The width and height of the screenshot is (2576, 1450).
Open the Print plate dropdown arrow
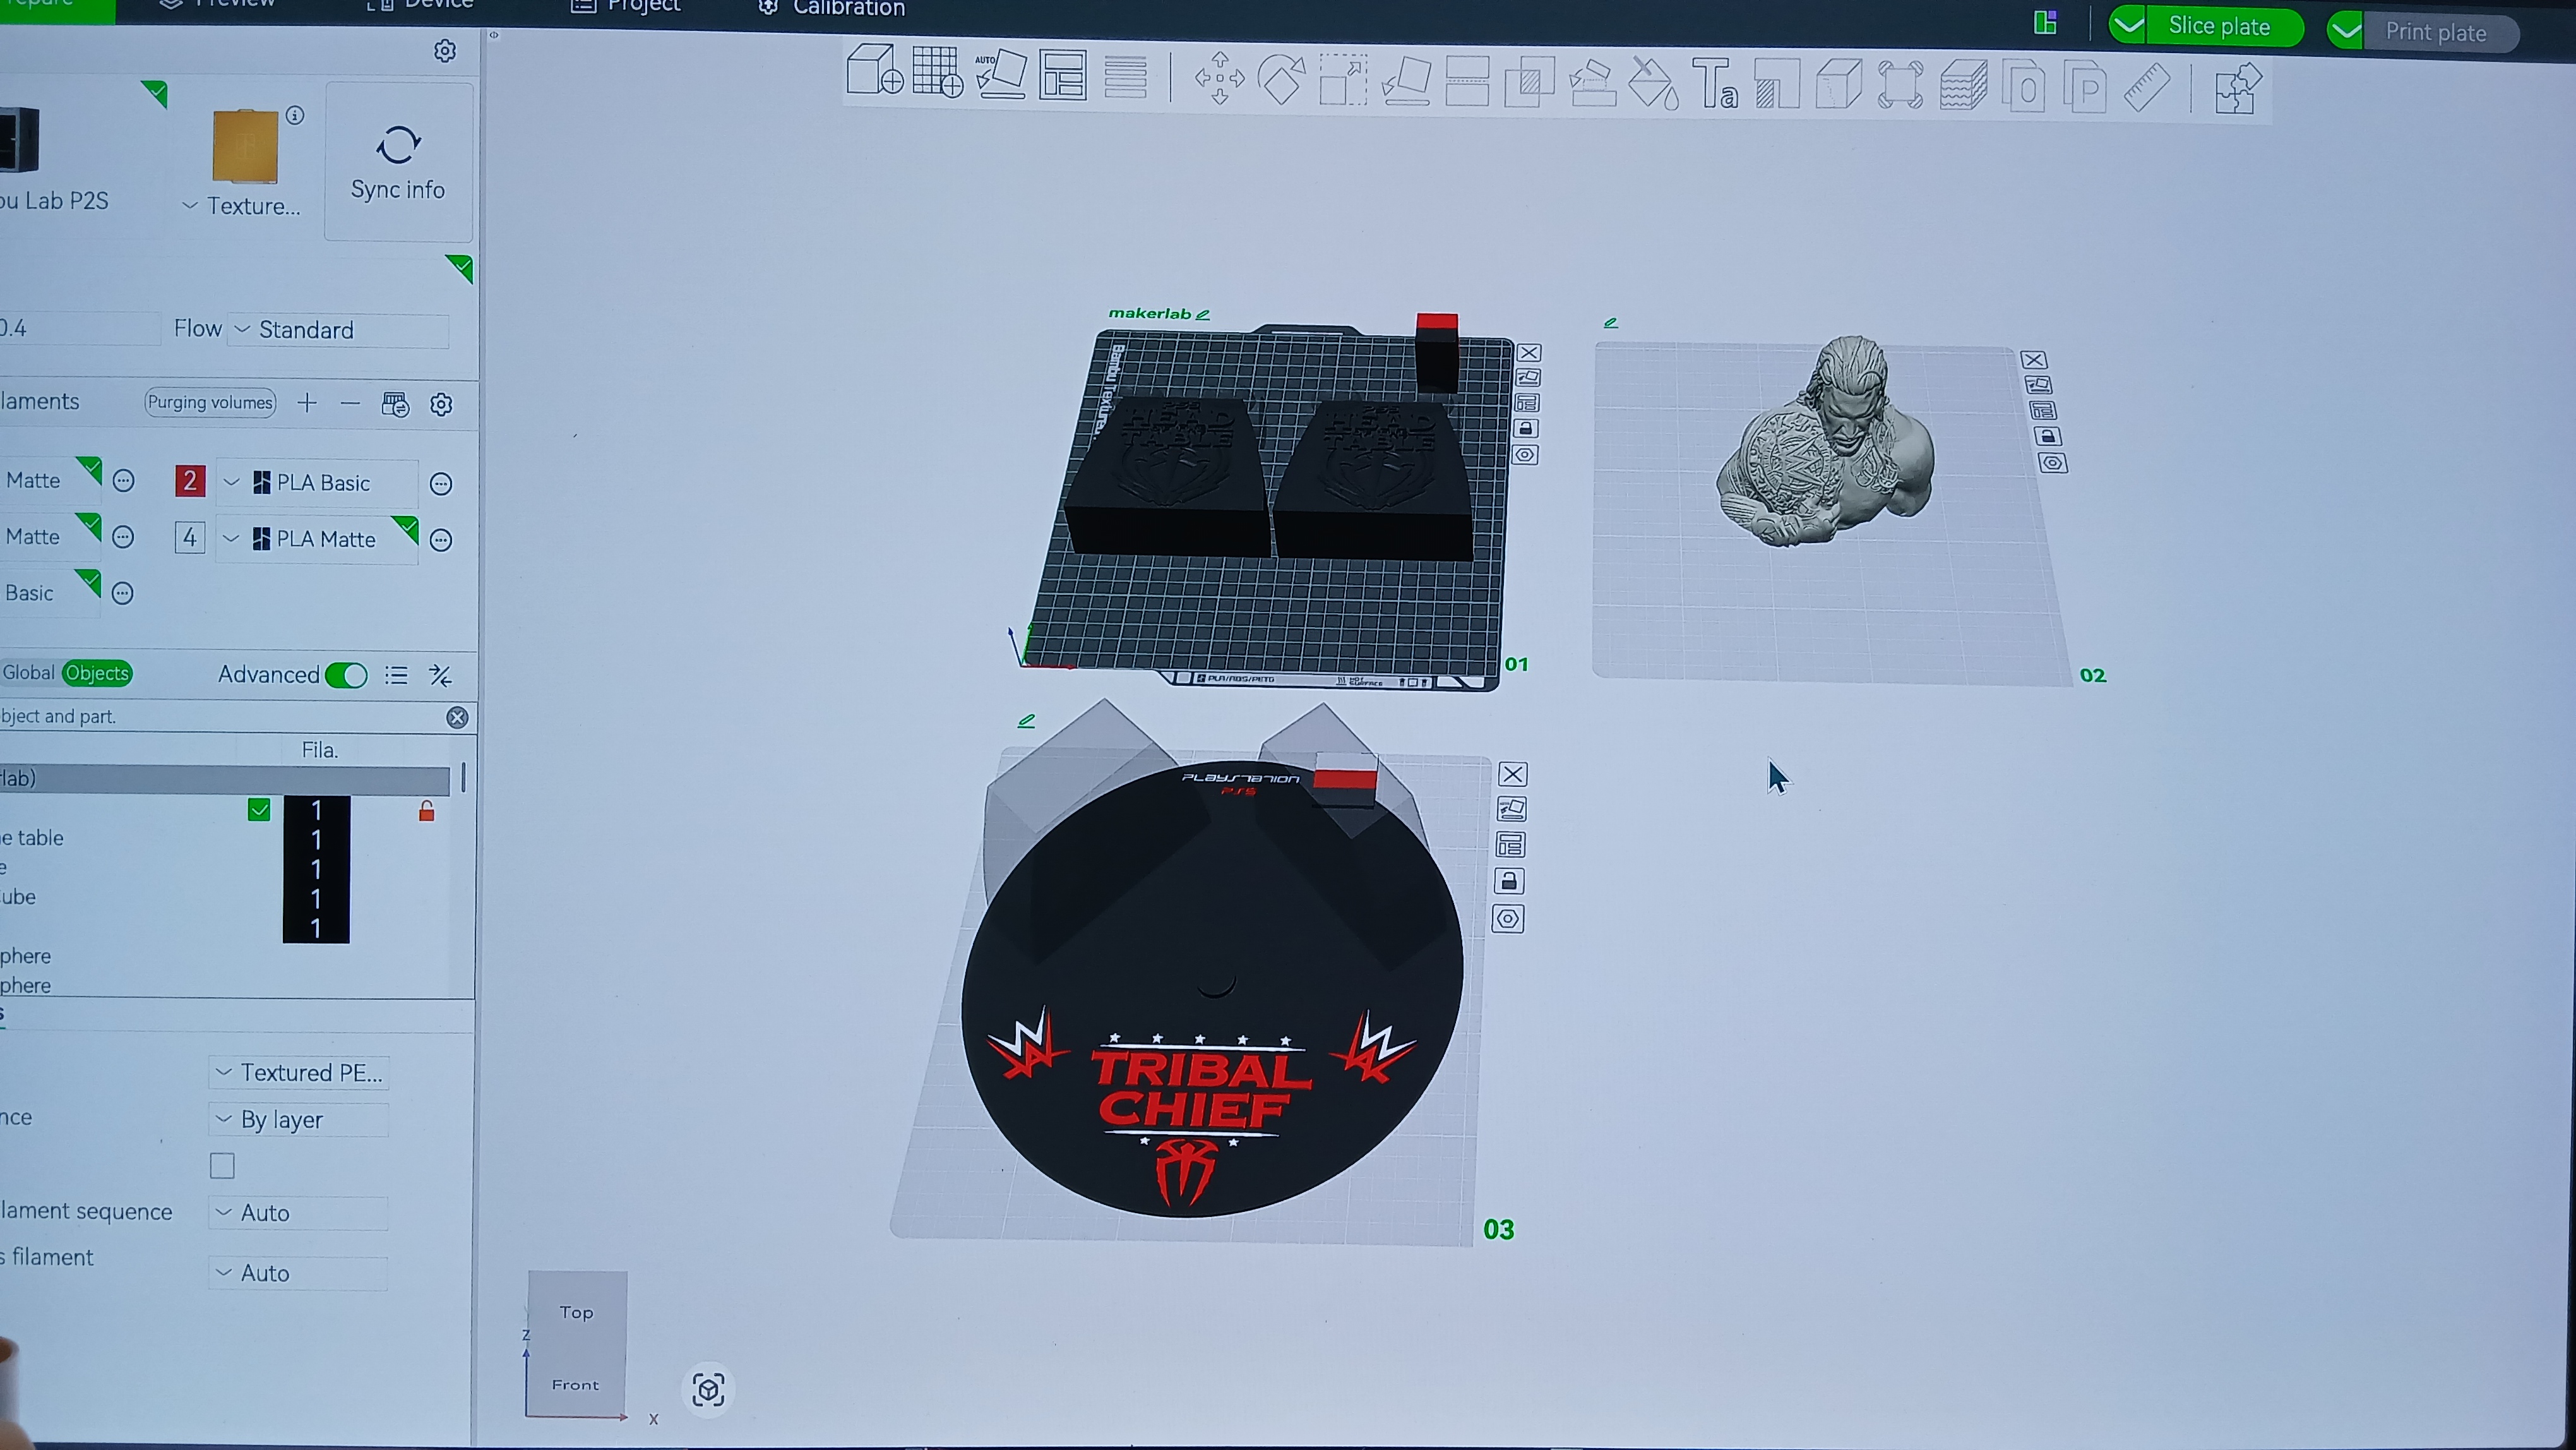(x=2346, y=32)
